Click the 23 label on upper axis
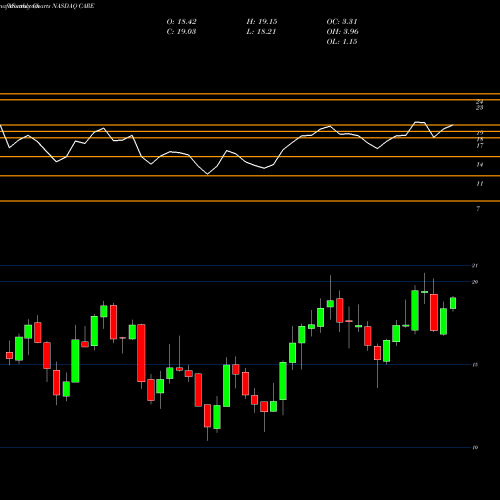 tap(480, 108)
